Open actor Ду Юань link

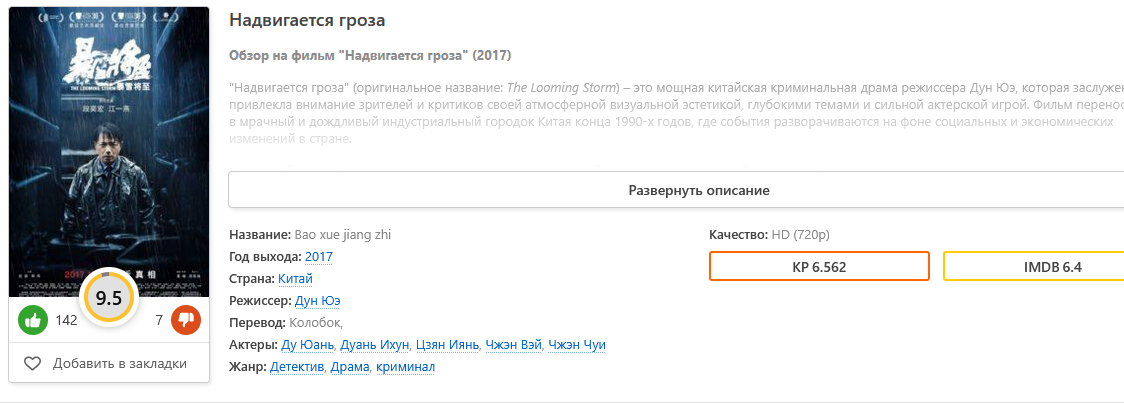click(308, 345)
